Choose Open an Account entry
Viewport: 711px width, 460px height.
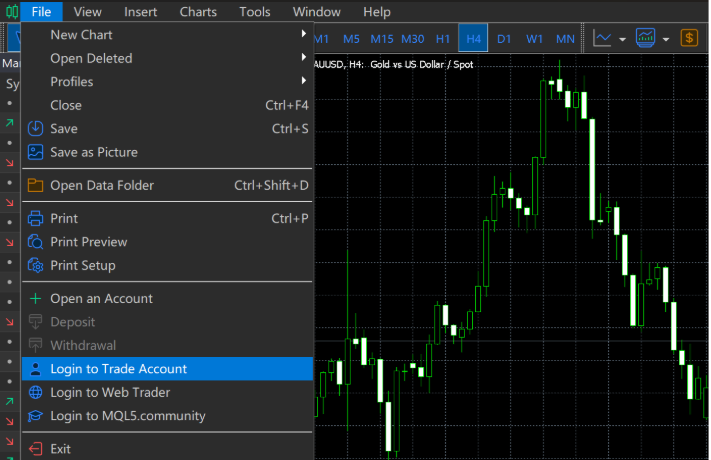pyautogui.click(x=167, y=299)
